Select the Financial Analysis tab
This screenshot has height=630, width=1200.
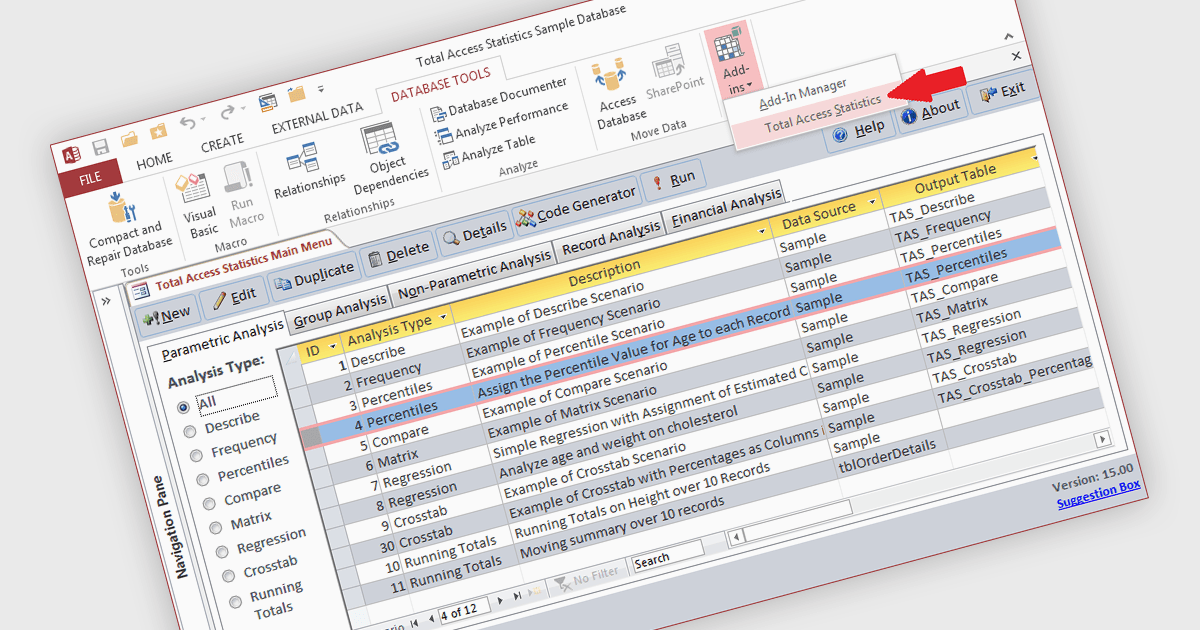click(x=726, y=209)
